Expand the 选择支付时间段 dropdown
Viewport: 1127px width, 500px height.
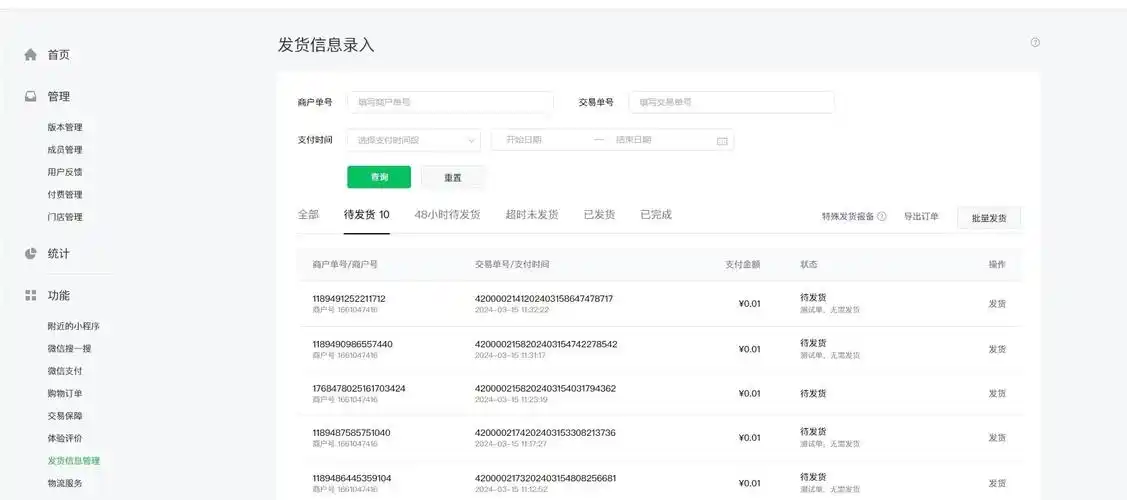coord(413,141)
